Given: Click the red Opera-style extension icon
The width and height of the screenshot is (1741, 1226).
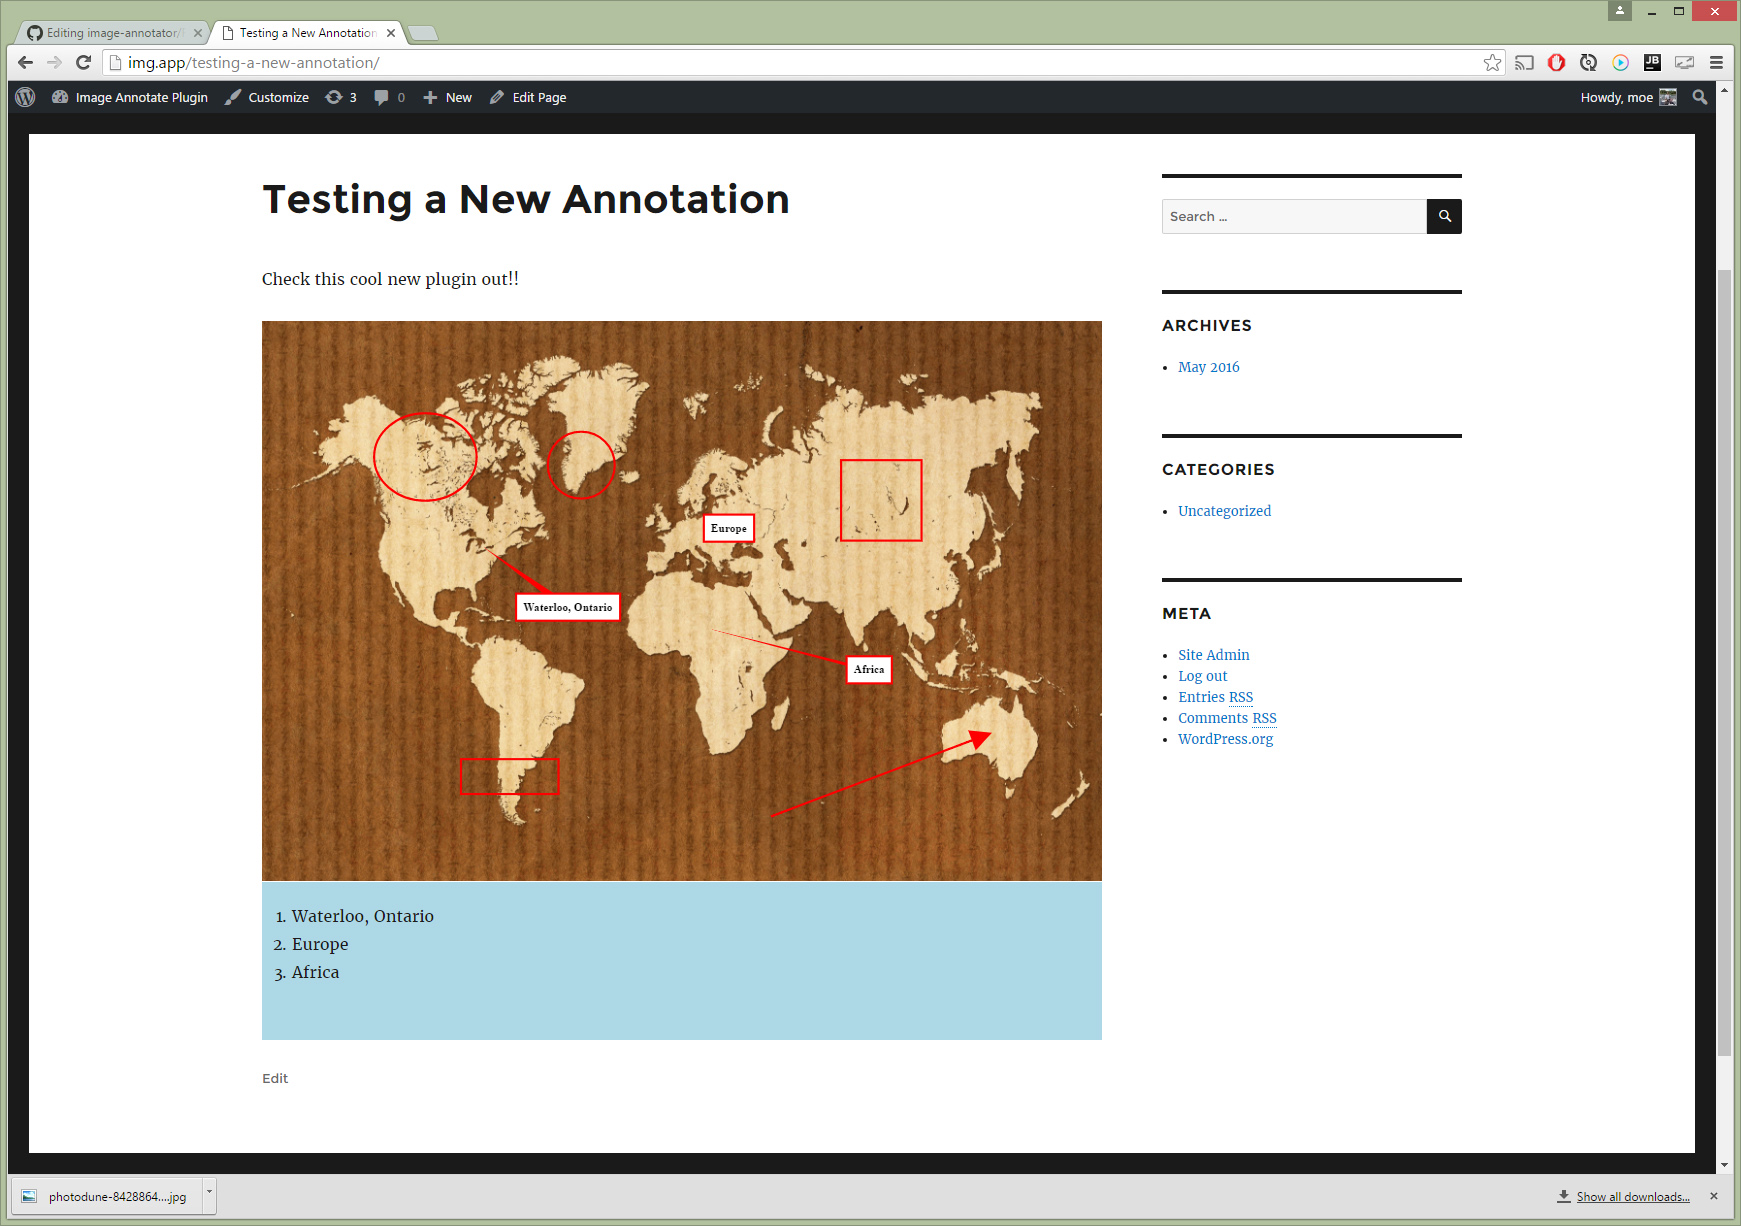Looking at the screenshot, I should 1556,63.
